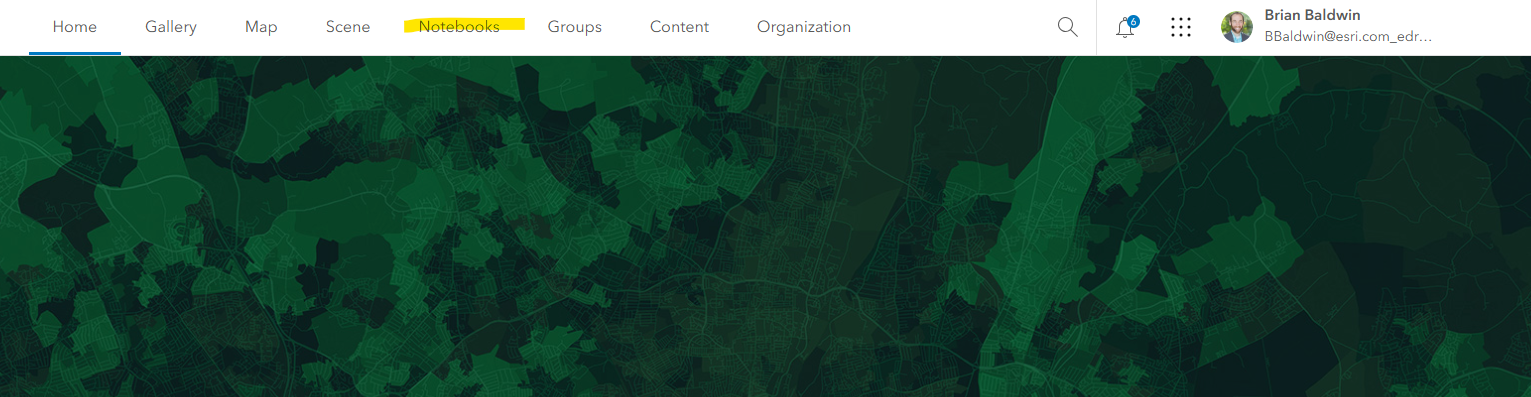Open the Gallery tab
Viewport: 1531px width, 397px height.
click(x=171, y=27)
